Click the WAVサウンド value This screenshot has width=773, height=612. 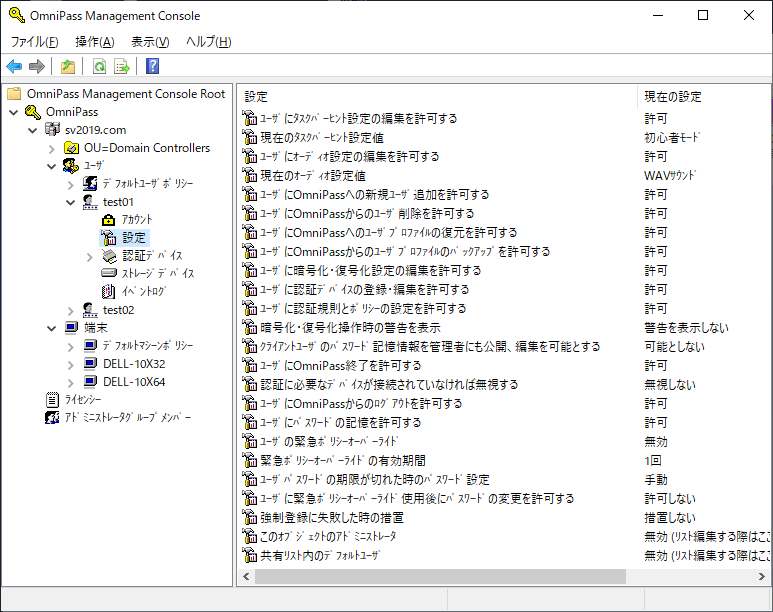670,176
